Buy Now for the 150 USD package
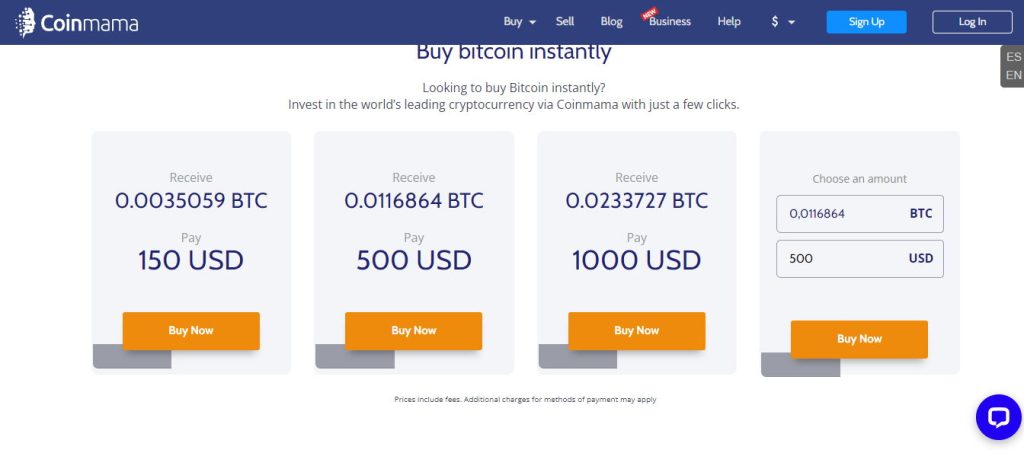 [191, 330]
